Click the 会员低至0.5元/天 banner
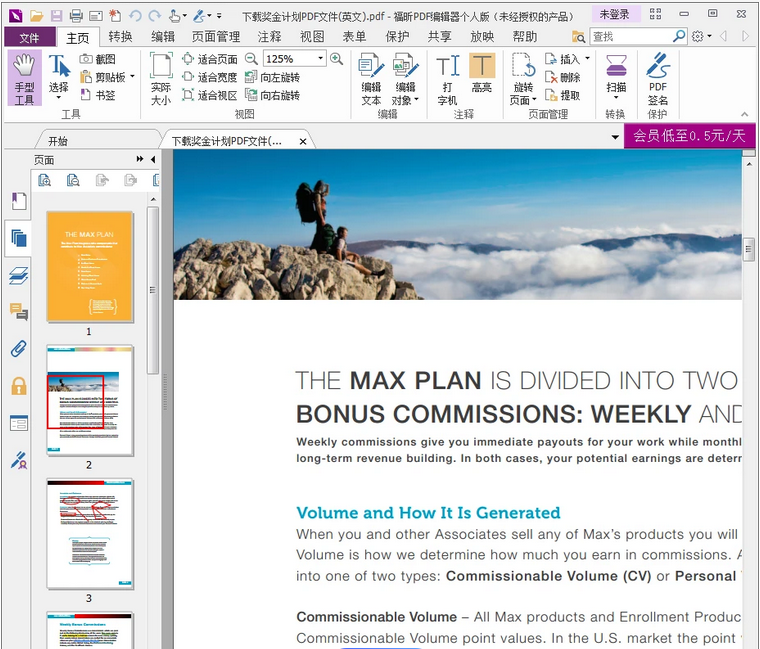This screenshot has height=649, width=760. pyautogui.click(x=689, y=135)
